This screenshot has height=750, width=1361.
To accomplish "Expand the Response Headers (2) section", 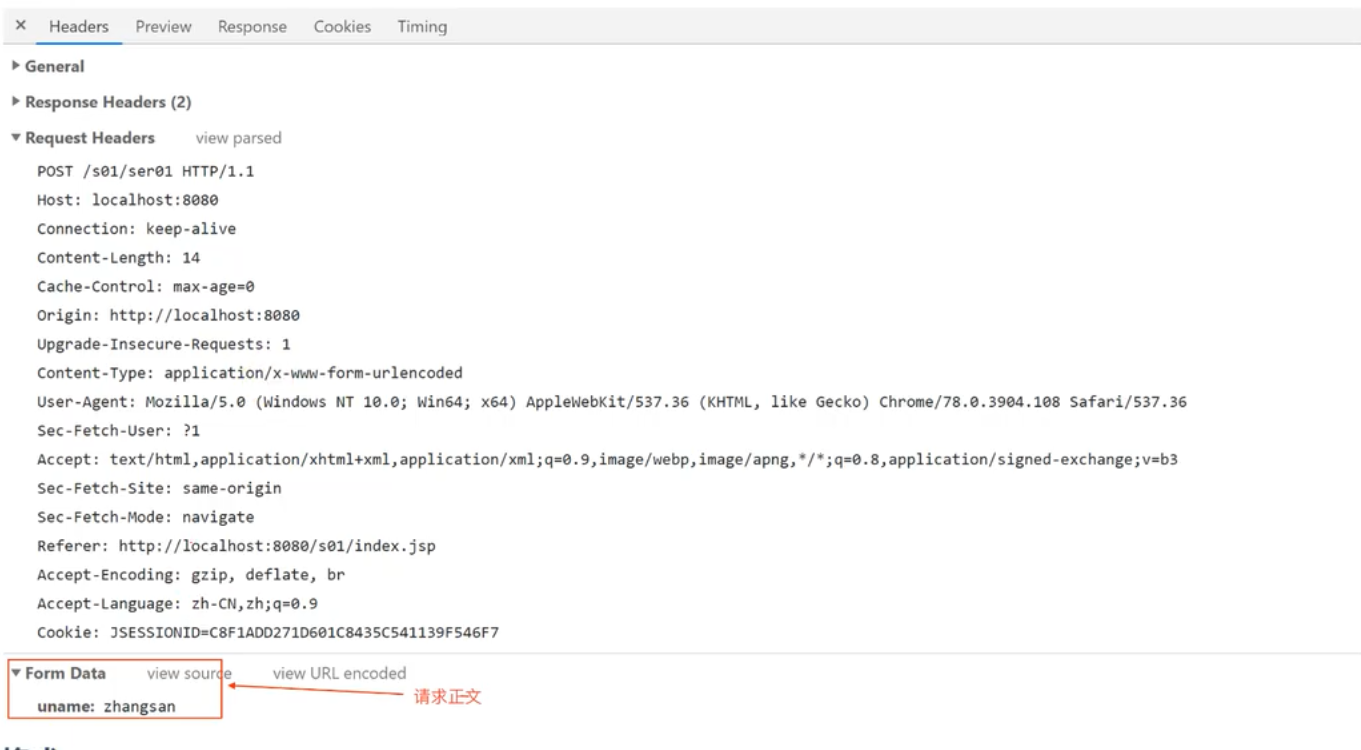I will (x=101, y=102).
